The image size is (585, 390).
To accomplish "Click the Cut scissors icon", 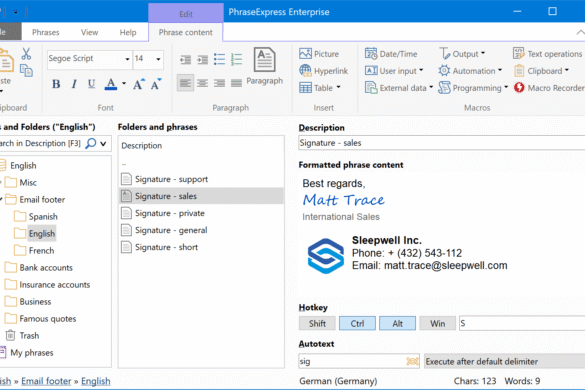I will tap(26, 54).
